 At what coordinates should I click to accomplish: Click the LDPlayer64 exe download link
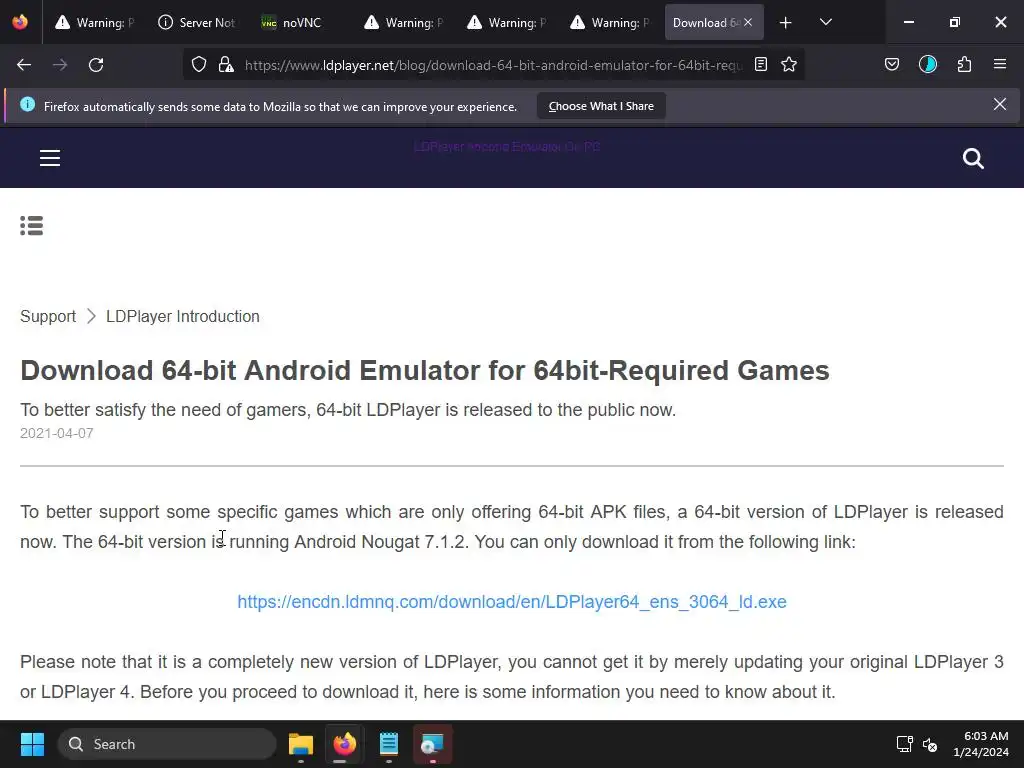click(x=511, y=601)
